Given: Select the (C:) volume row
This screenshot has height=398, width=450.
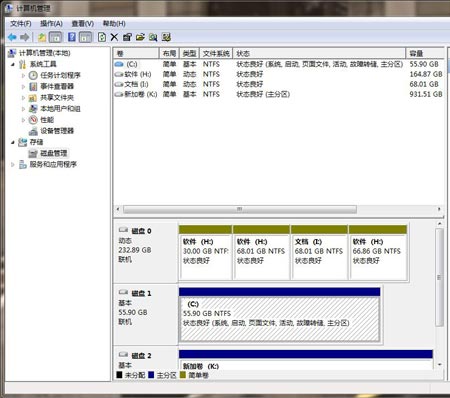Looking at the screenshot, I should point(279,64).
